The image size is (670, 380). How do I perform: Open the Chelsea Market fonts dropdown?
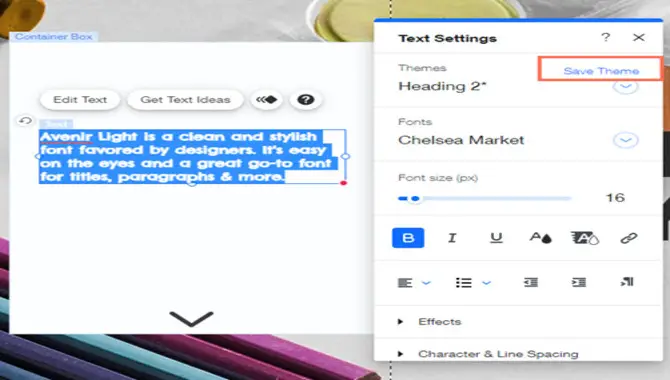[626, 140]
